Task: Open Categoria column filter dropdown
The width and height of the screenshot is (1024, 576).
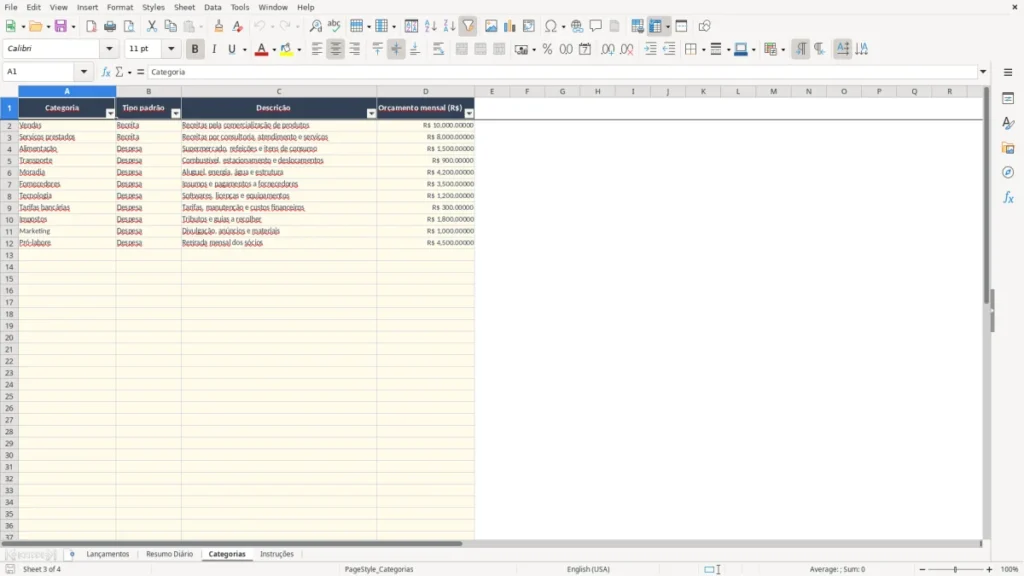Action: pyautogui.click(x=110, y=113)
